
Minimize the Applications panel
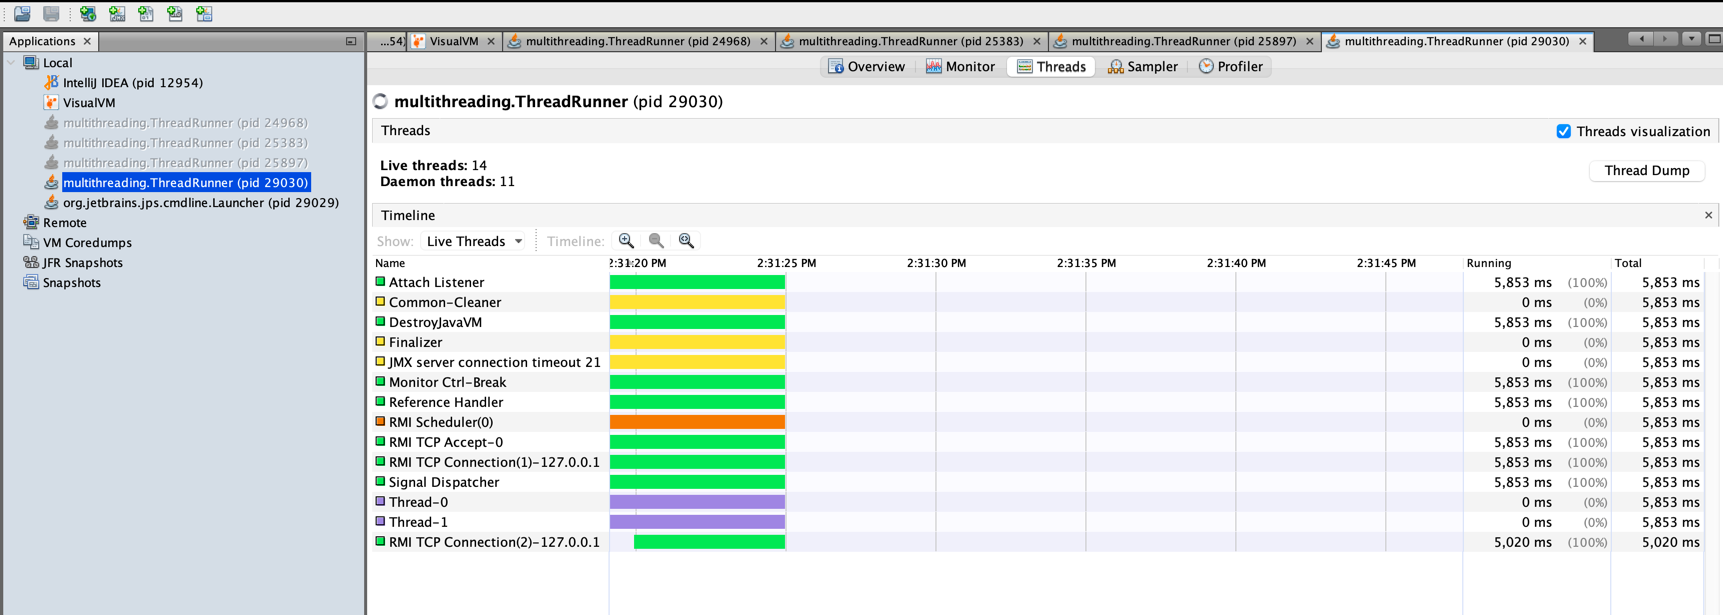pyautogui.click(x=351, y=41)
